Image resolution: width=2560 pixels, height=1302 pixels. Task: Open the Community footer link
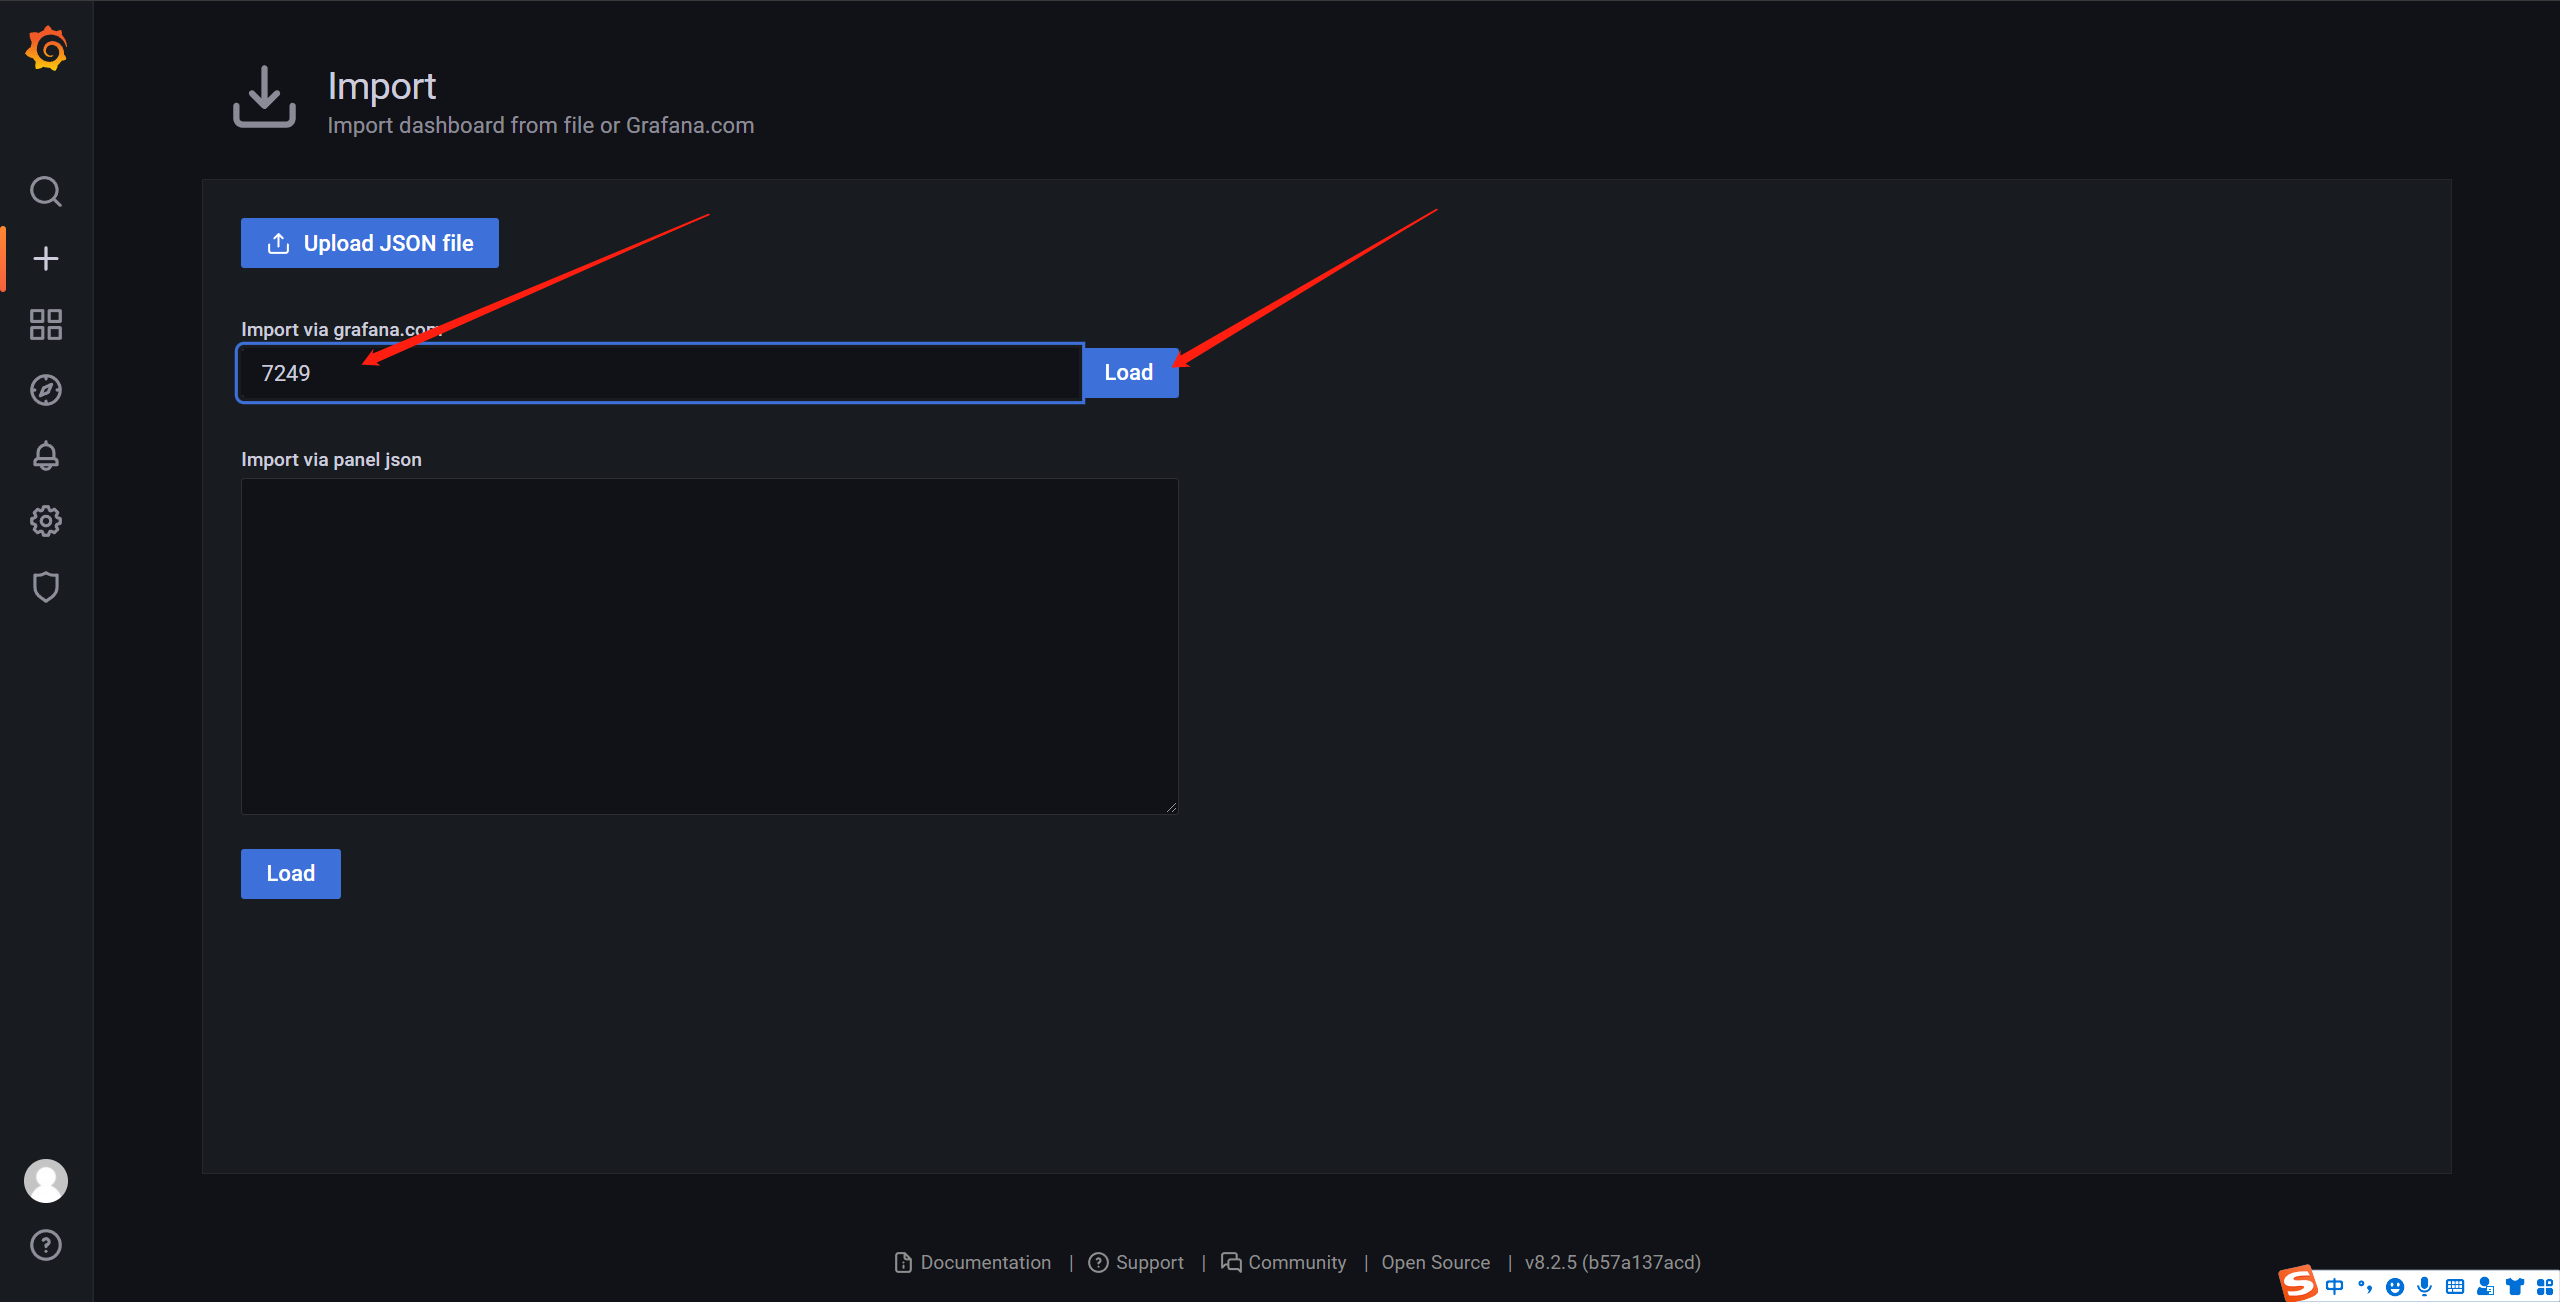click(1296, 1263)
